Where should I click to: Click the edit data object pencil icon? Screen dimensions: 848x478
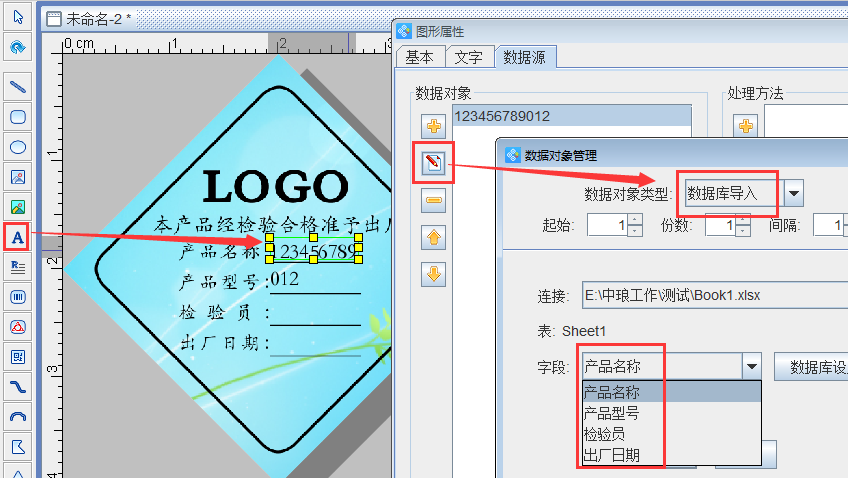434,162
